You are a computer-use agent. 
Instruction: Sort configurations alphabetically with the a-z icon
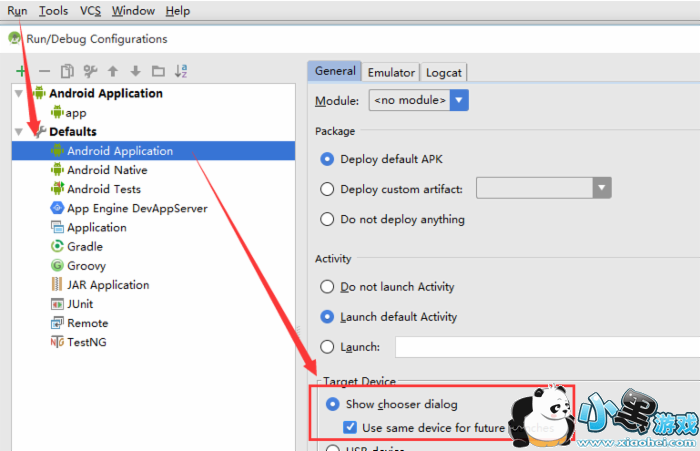pos(181,71)
